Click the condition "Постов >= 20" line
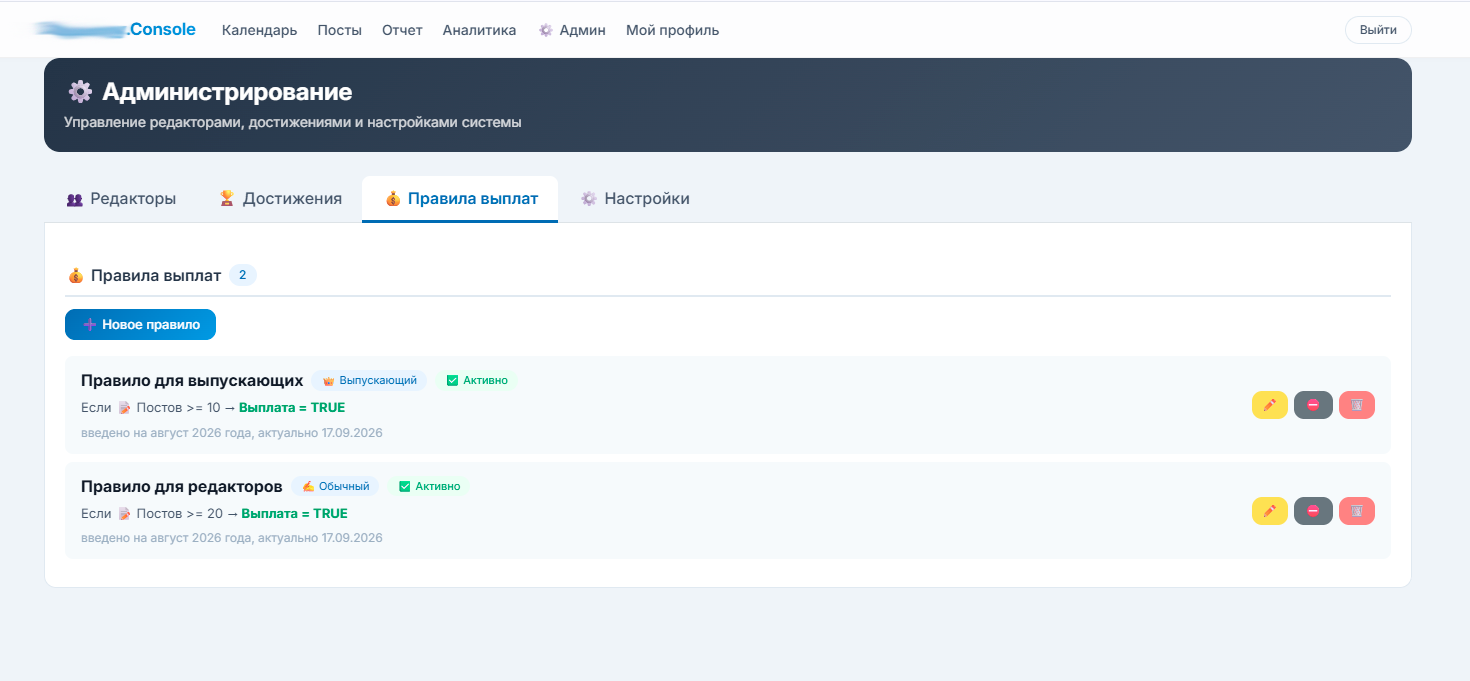Image resolution: width=1470 pixels, height=681 pixels. [214, 513]
